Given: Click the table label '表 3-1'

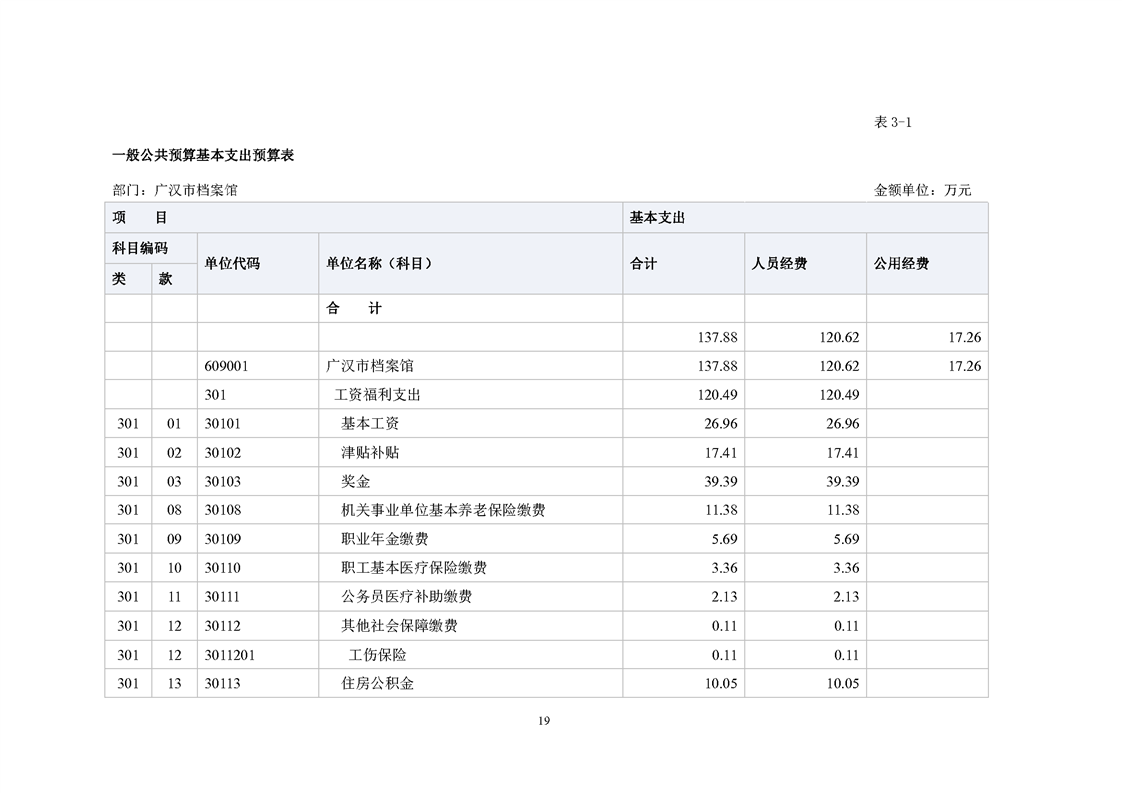Looking at the screenshot, I should [892, 122].
